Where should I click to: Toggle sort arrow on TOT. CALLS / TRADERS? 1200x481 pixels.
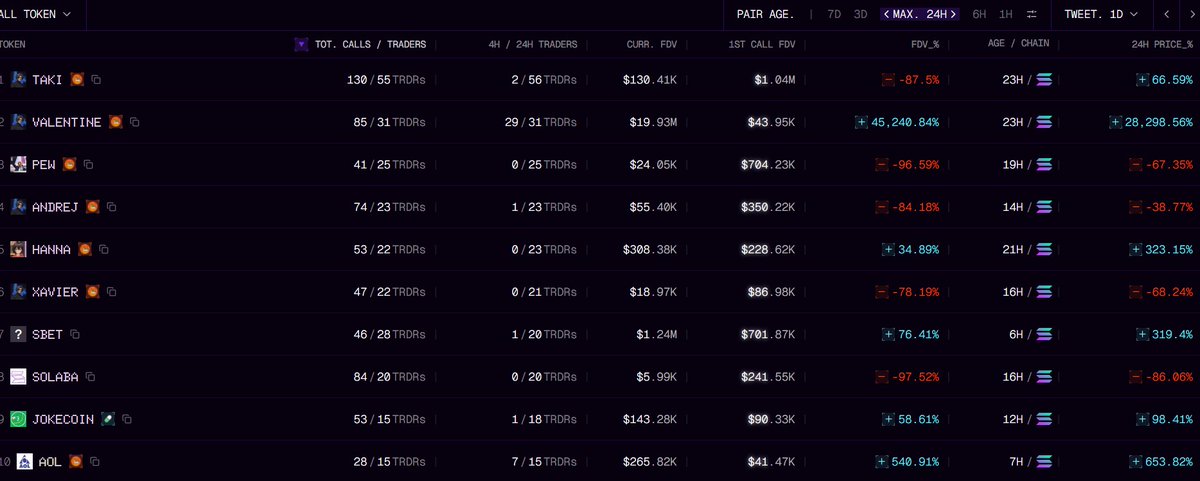pyautogui.click(x=301, y=44)
